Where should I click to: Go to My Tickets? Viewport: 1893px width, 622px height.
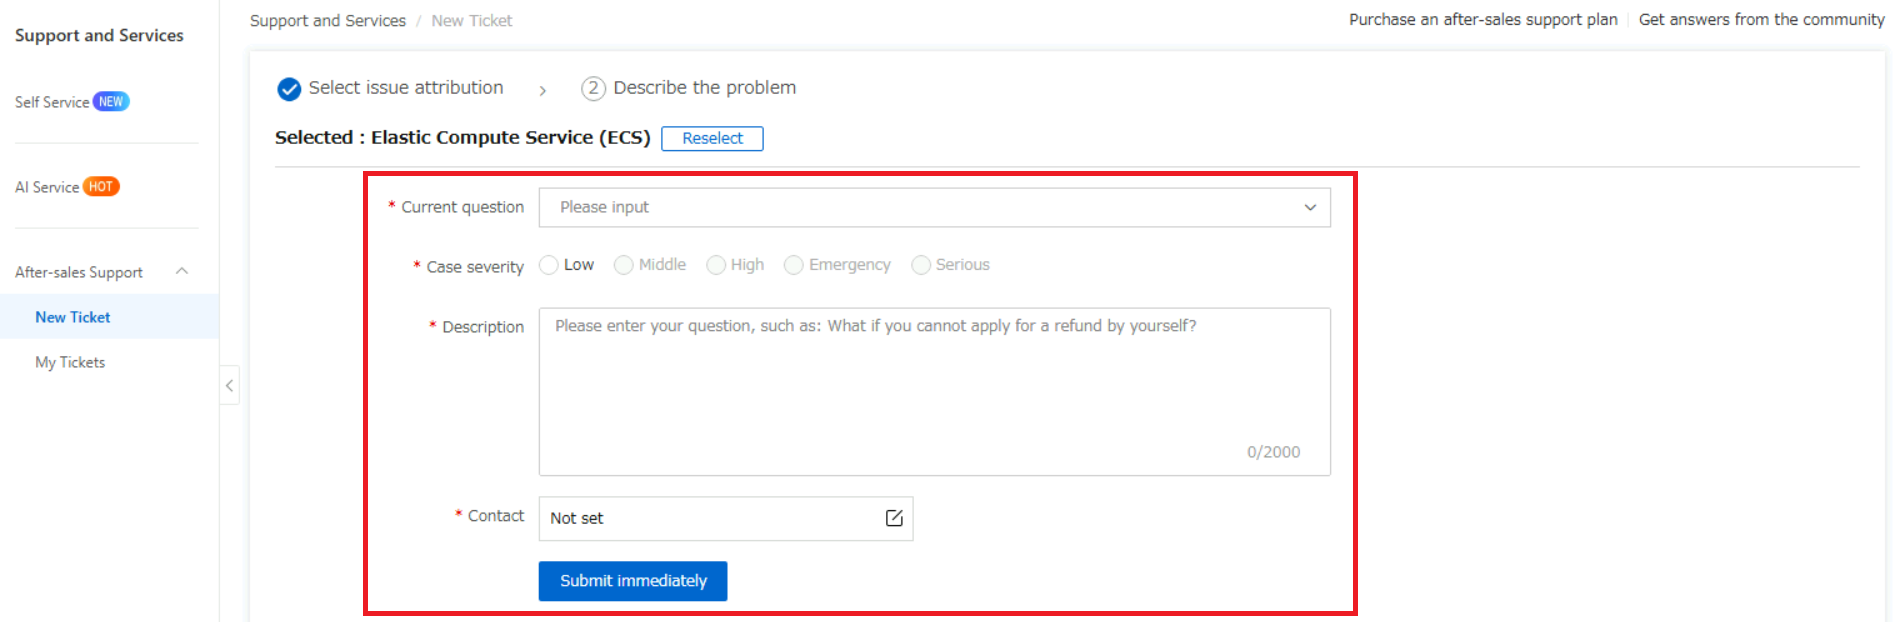[70, 362]
